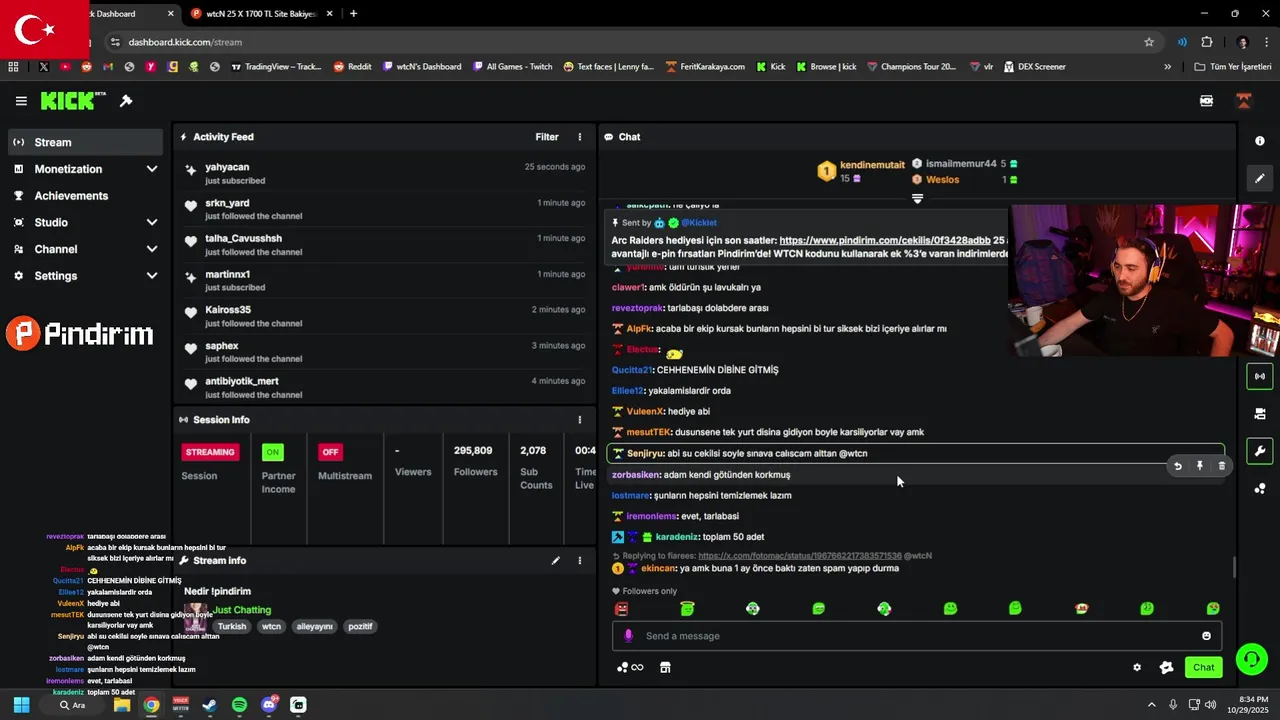Screen dimensions: 1280x720
Task: Click the aileyayını stream tag
Action: click(314, 627)
